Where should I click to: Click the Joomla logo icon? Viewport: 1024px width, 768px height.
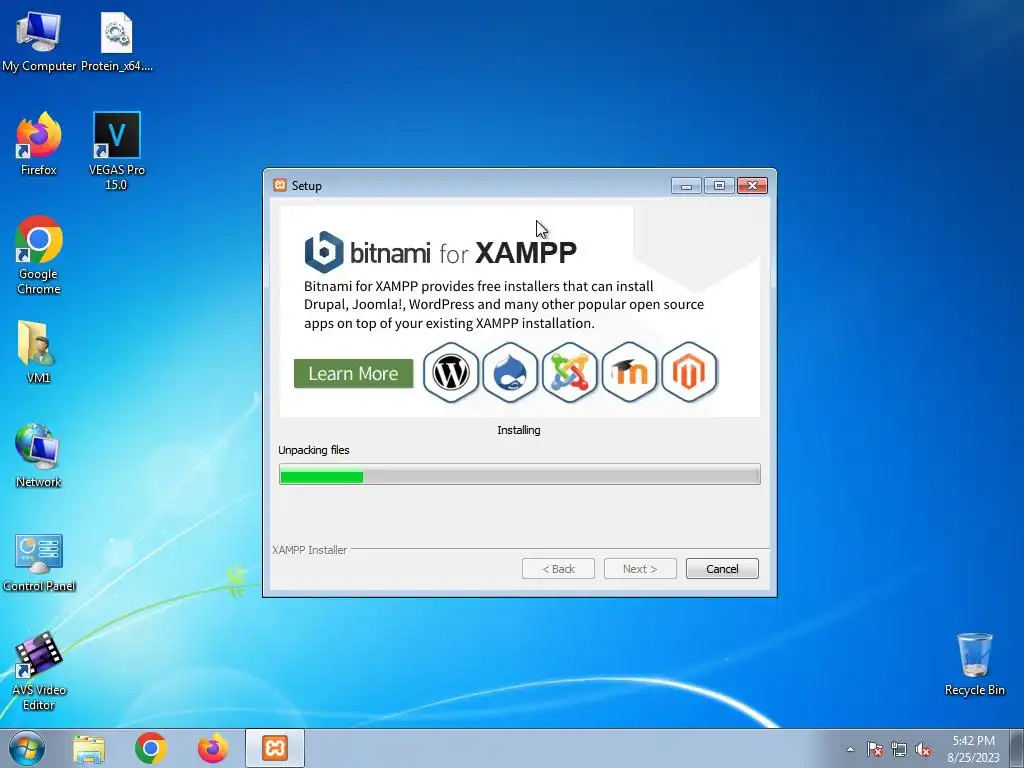(569, 372)
